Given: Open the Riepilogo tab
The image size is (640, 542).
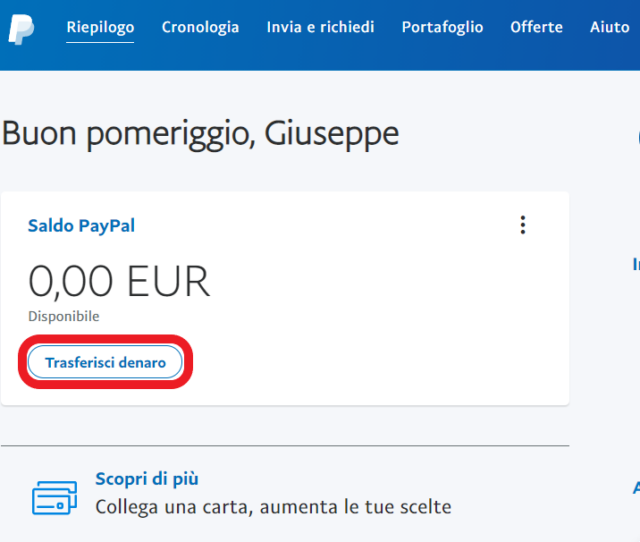Looking at the screenshot, I should [x=100, y=27].
